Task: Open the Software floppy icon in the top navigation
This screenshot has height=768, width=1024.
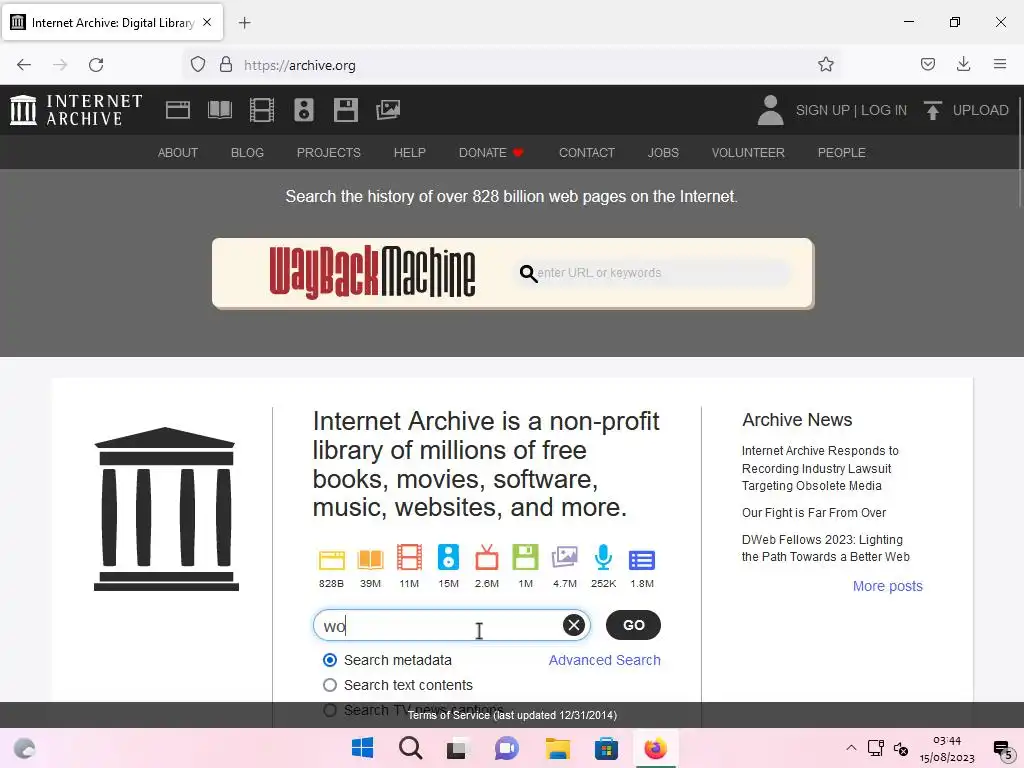Action: [x=345, y=110]
